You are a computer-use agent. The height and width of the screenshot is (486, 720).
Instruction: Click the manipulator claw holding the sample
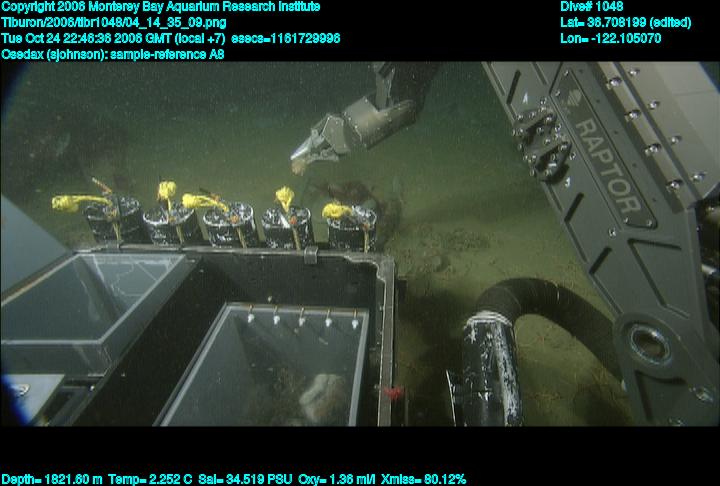321,143
